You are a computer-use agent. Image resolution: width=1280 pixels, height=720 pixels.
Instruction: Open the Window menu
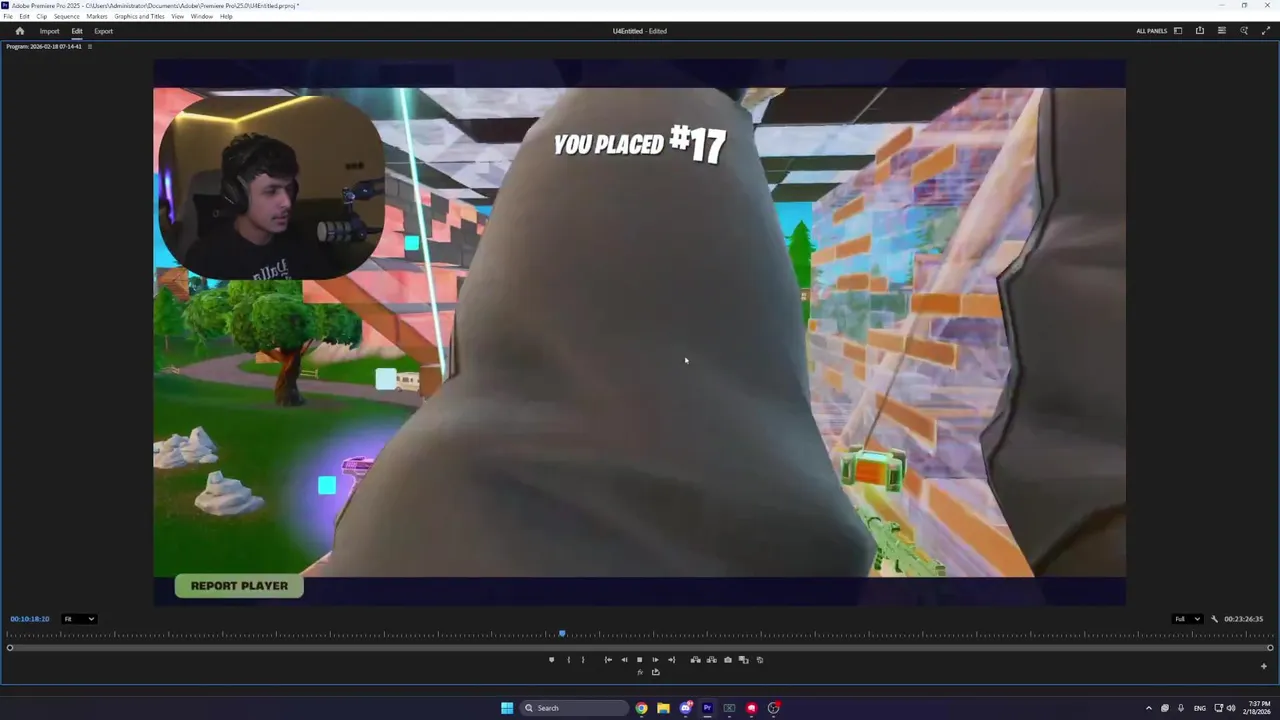[x=201, y=16]
